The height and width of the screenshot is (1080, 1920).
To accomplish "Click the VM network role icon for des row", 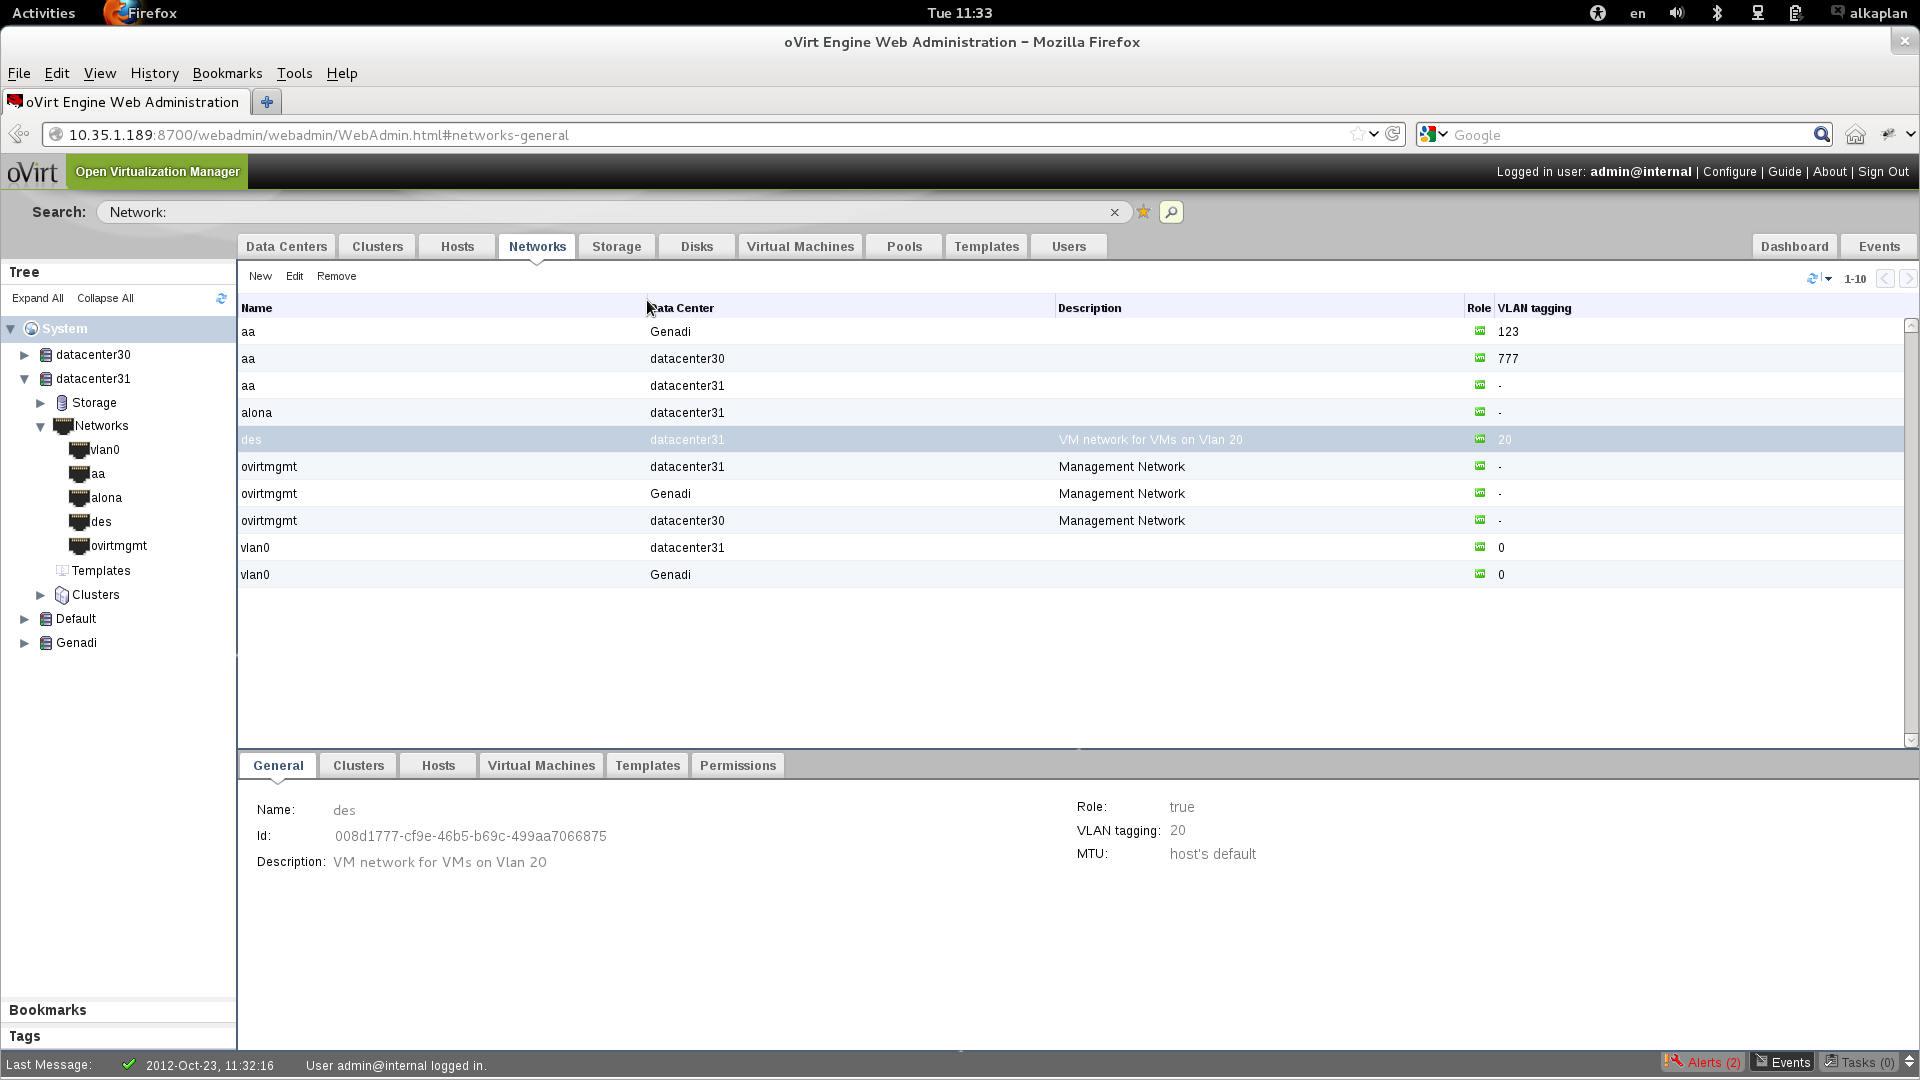I will tap(1480, 439).
